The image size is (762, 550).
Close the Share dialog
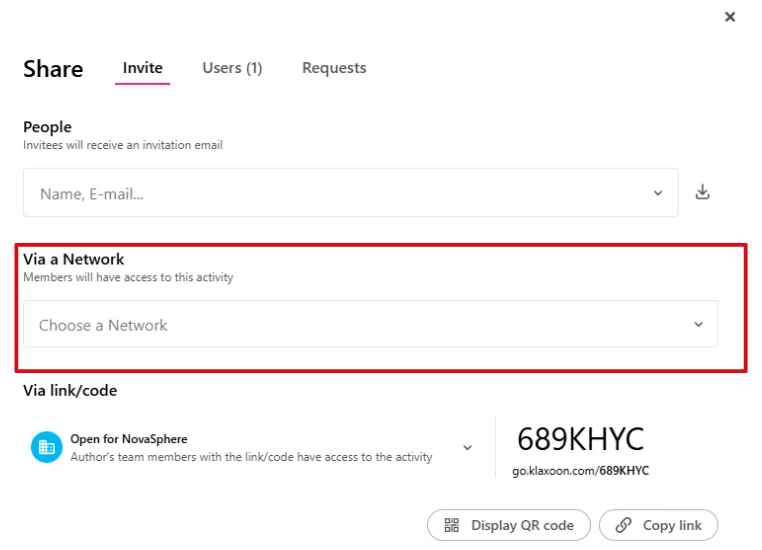click(x=730, y=17)
